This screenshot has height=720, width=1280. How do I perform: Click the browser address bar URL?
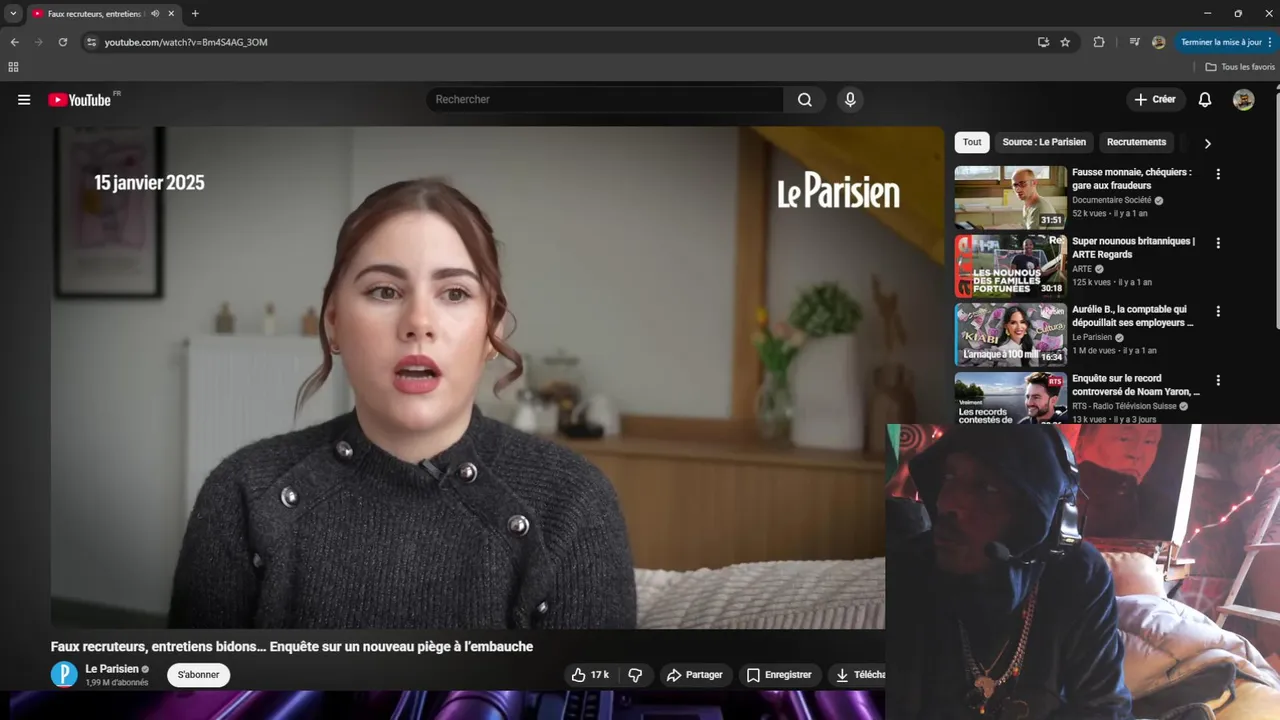(x=186, y=42)
